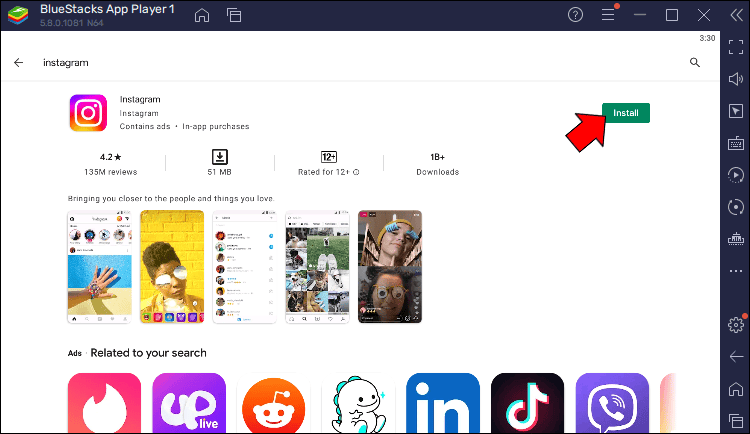Viewport: 750px width, 434px height.
Task: Open the BlueStacks home tab icon
Action: tap(202, 15)
